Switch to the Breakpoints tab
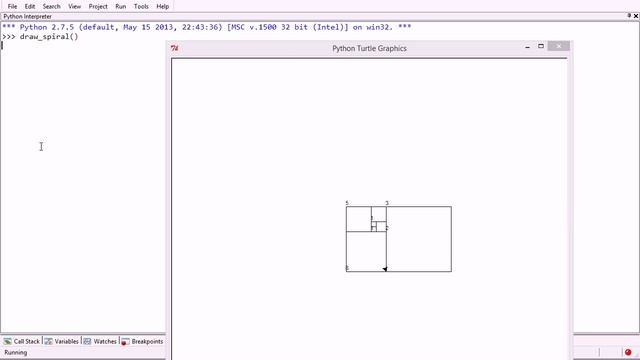 (x=142, y=341)
